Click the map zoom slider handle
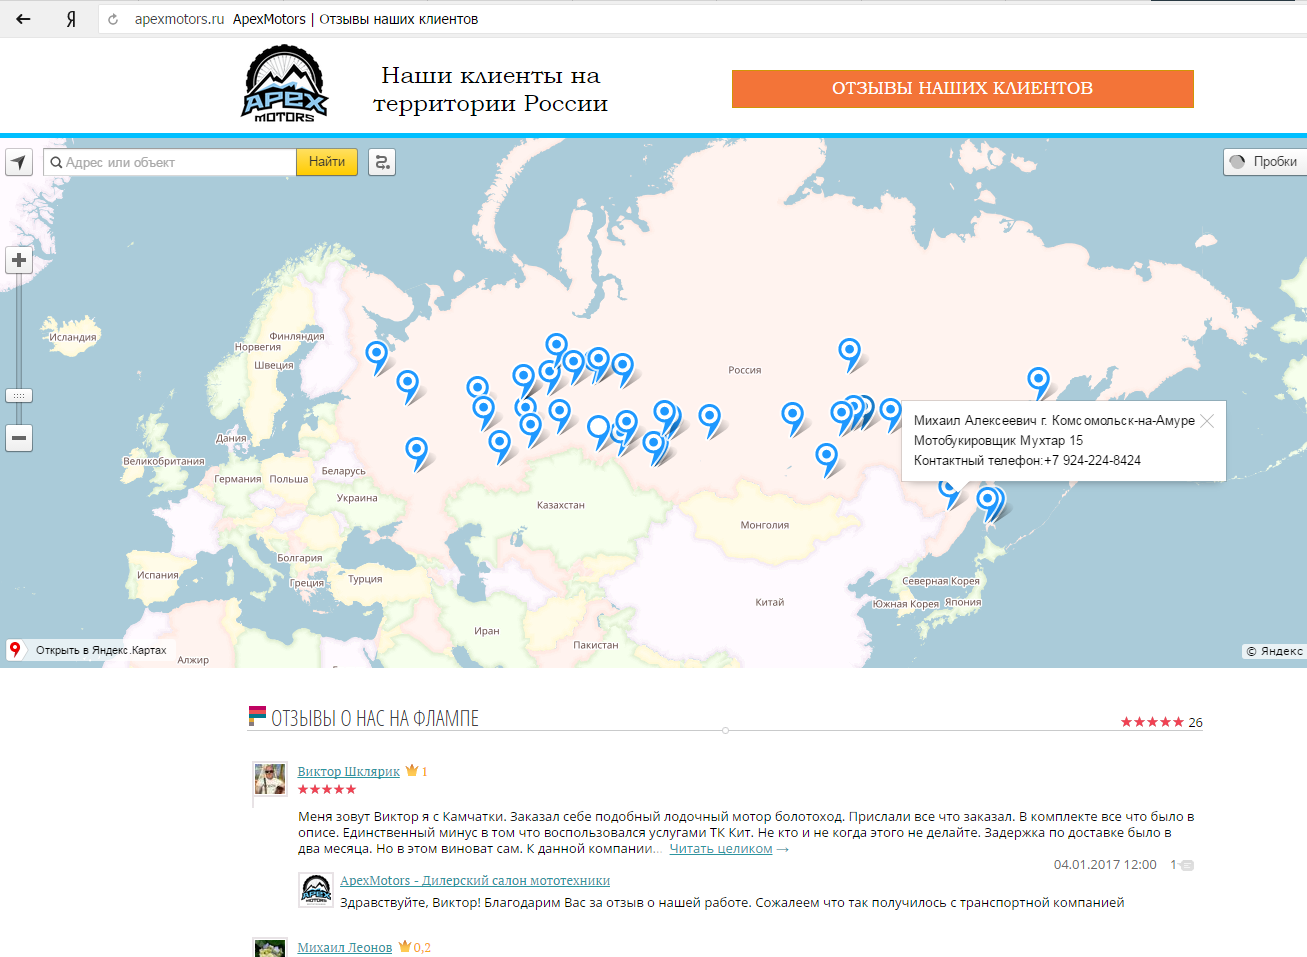Image resolution: width=1307 pixels, height=957 pixels. click(x=19, y=396)
